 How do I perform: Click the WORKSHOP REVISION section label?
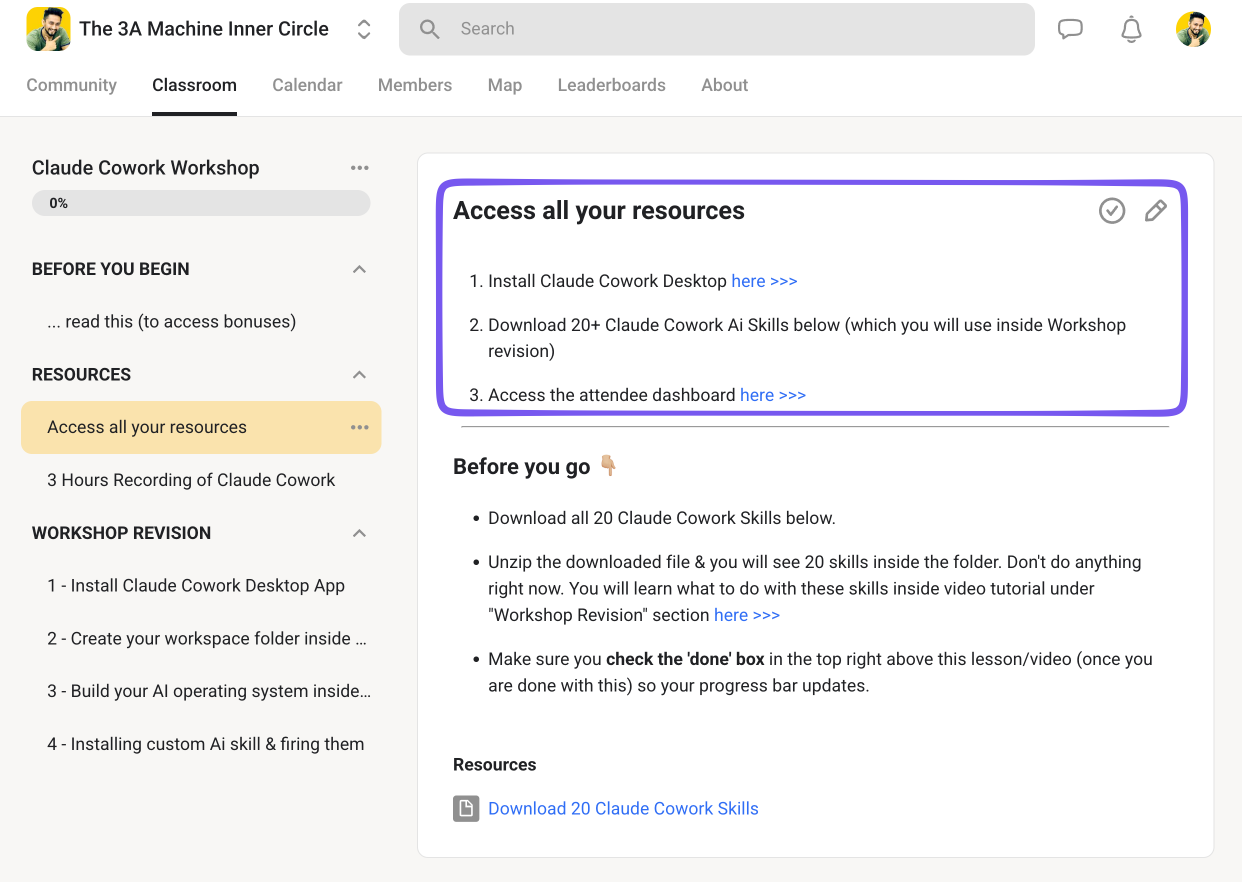[x=122, y=533]
